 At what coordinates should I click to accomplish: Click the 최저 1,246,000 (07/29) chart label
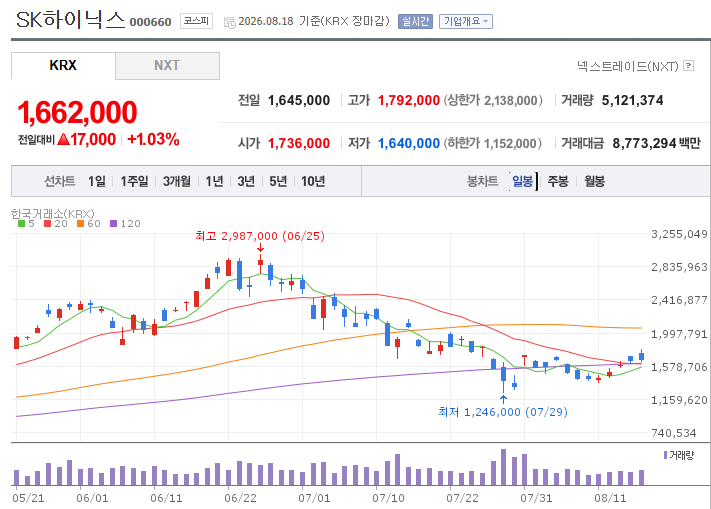[503, 412]
